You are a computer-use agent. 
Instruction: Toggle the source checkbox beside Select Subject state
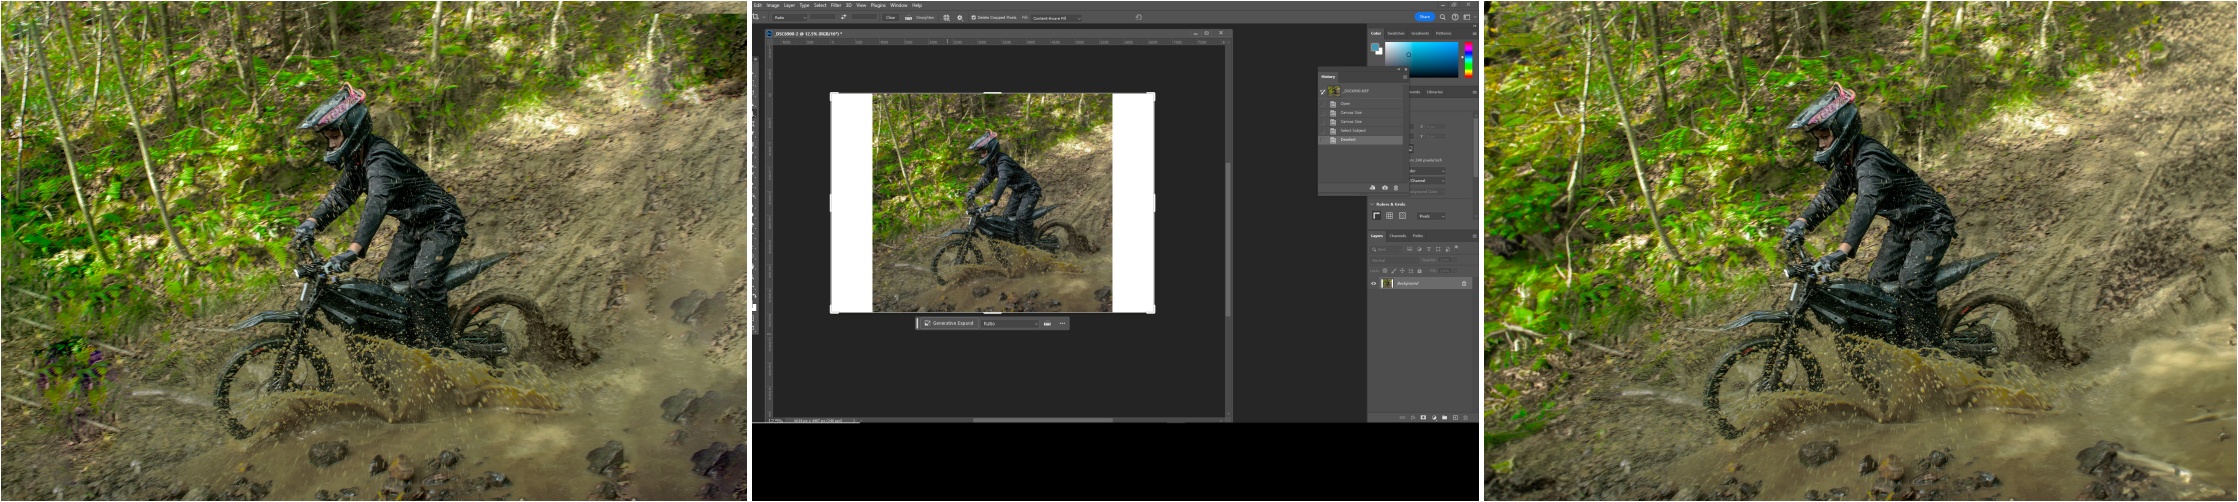pyautogui.click(x=1323, y=131)
